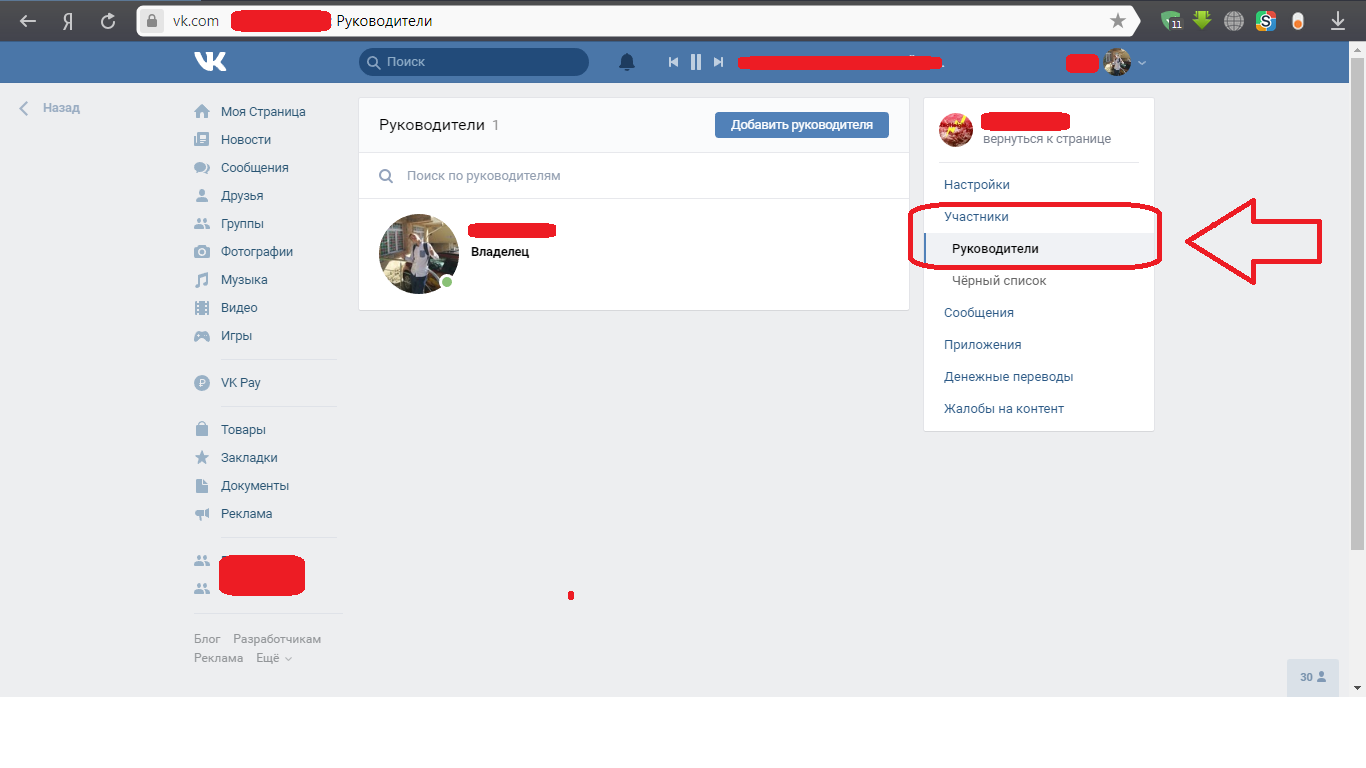
Task: Open the green download arrow extension
Action: pyautogui.click(x=1202, y=19)
